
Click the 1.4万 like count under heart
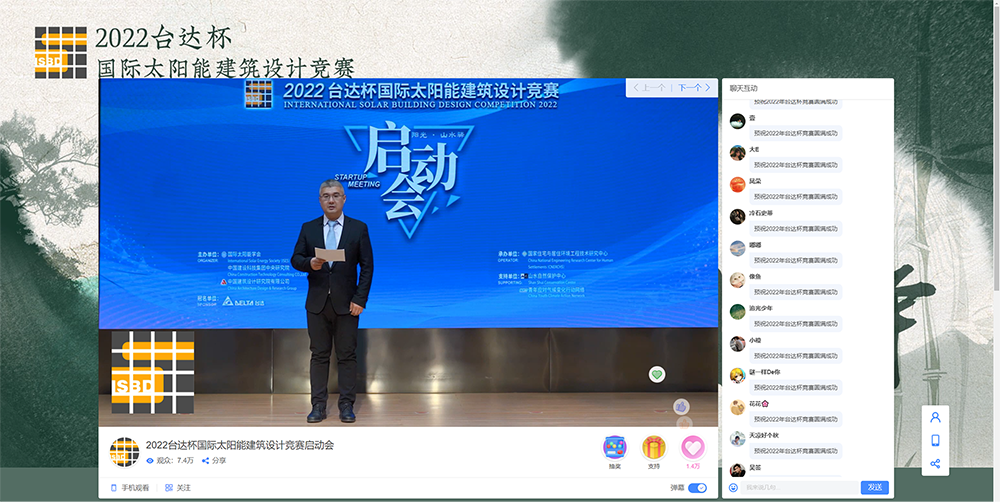click(x=693, y=466)
